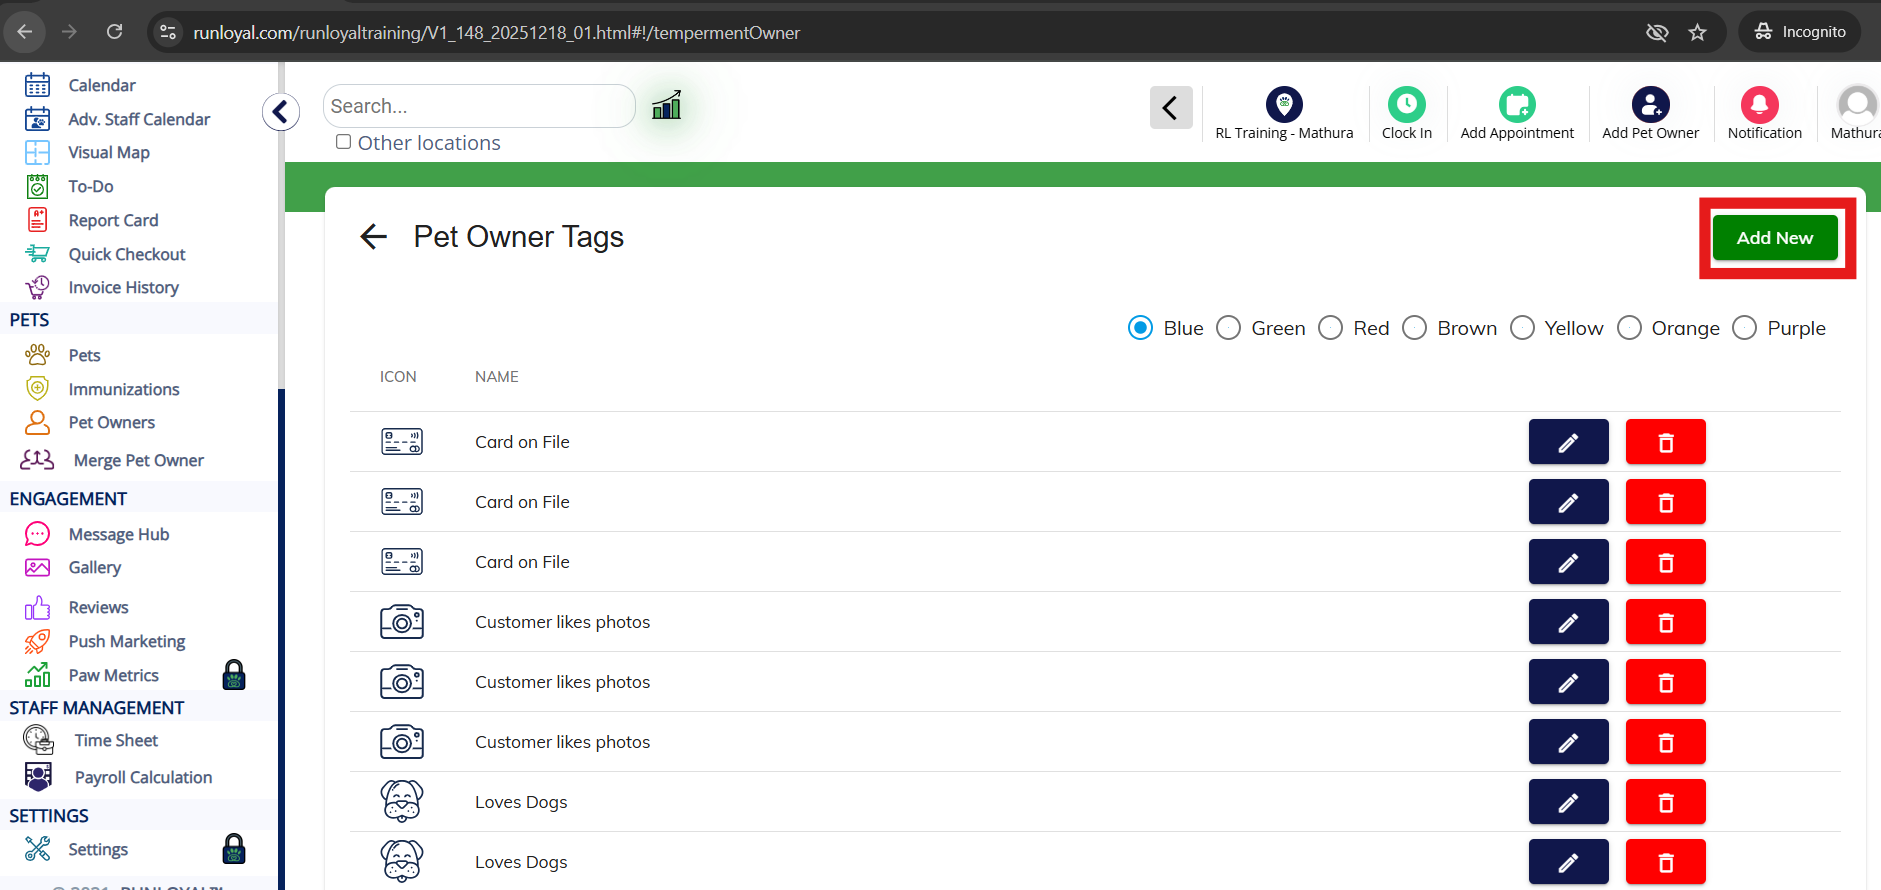Open Invoice History menu label
Viewport: 1881px width, 890px height.
click(x=124, y=287)
